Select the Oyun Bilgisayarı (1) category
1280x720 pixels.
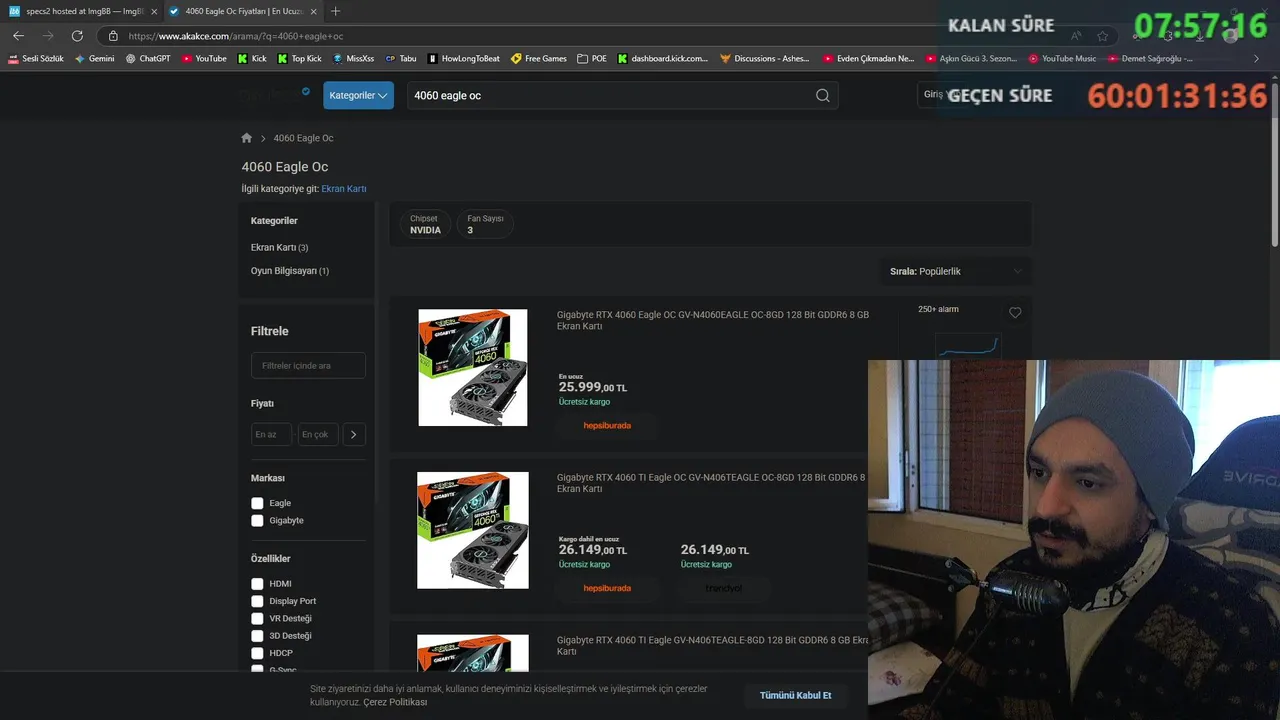(290, 271)
